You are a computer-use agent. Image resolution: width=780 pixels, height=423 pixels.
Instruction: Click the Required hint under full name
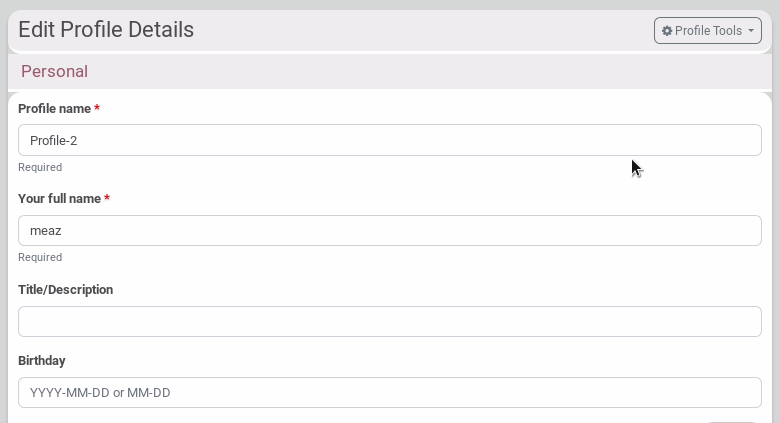[40, 257]
